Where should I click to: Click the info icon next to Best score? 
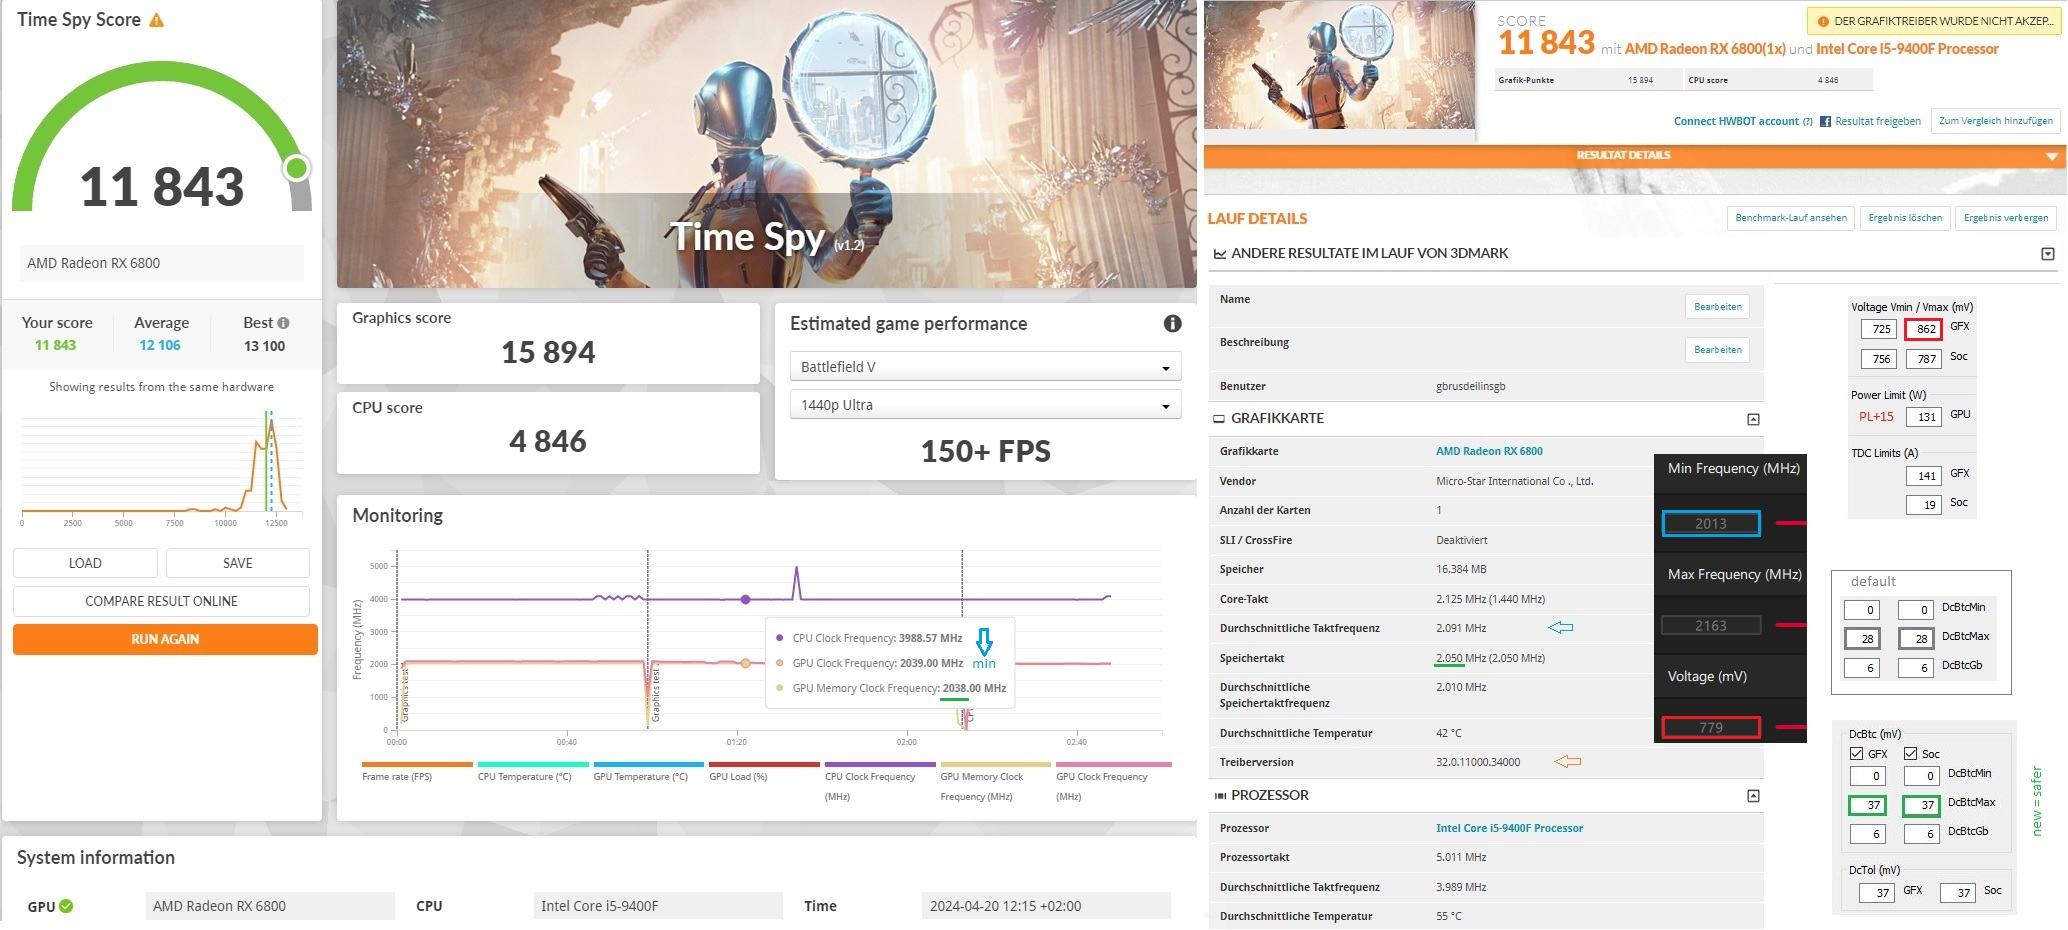click(x=284, y=323)
